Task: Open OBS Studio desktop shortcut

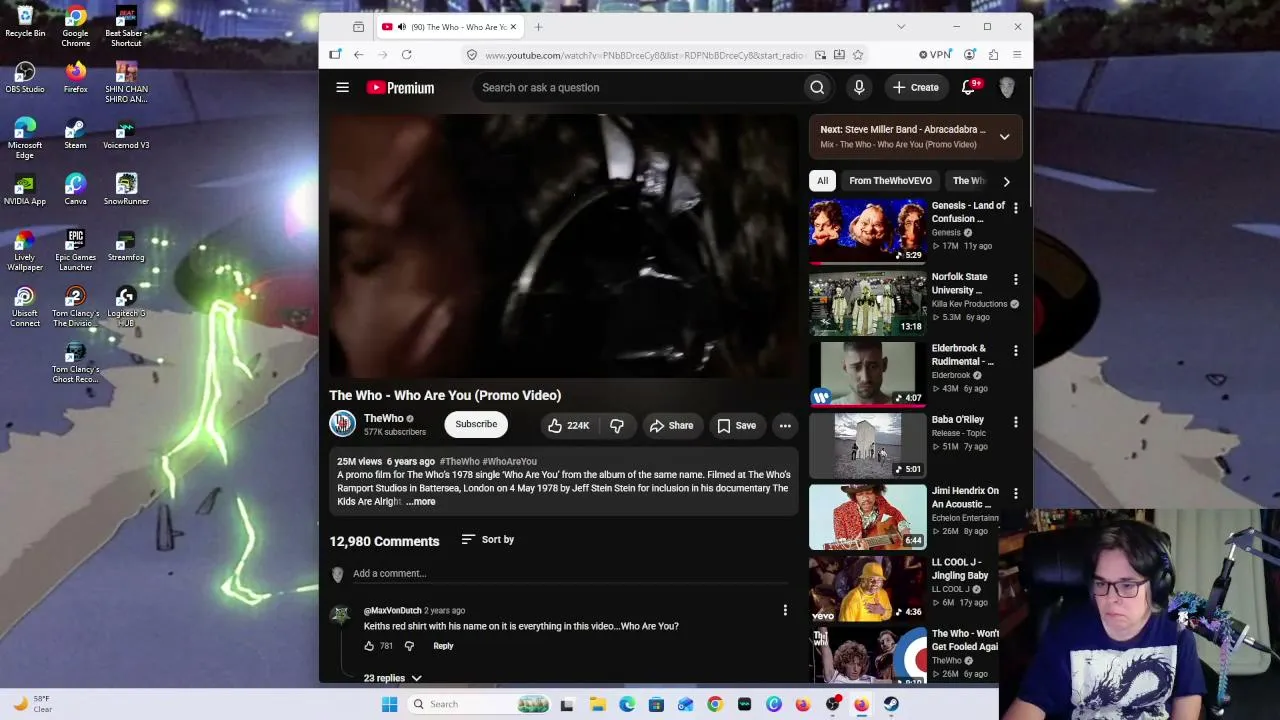Action: [x=25, y=78]
